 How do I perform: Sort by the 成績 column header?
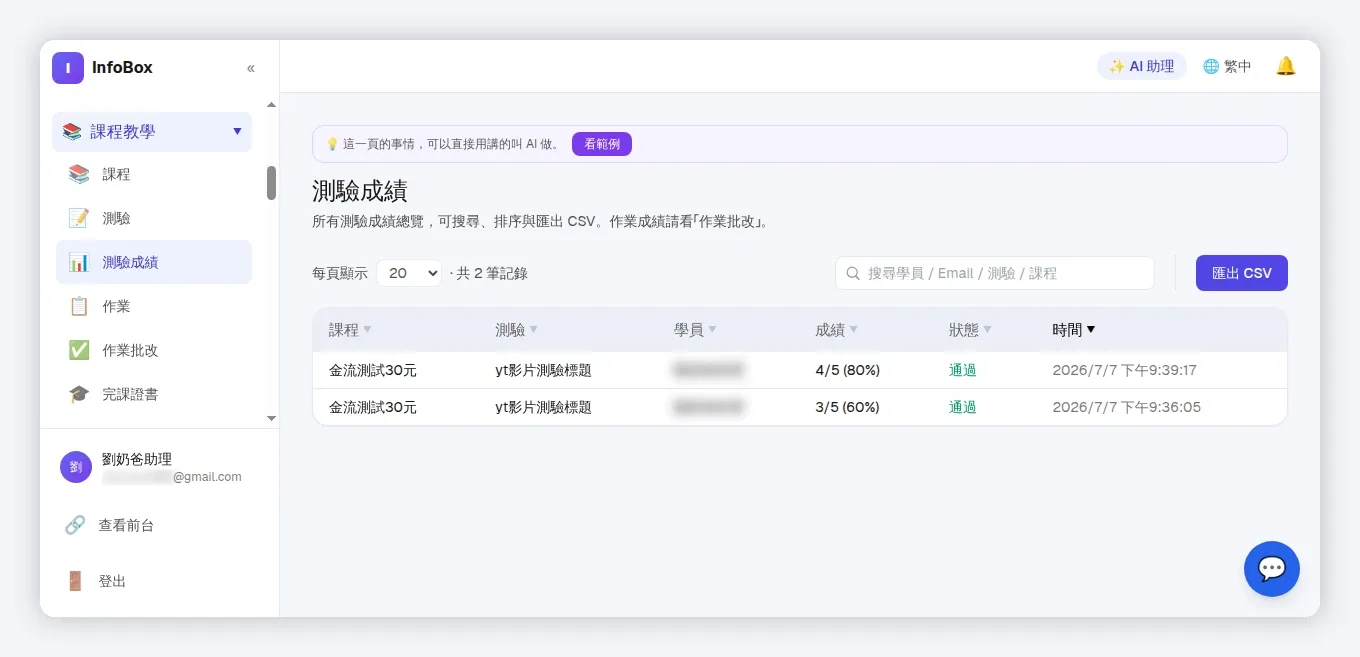(x=837, y=329)
